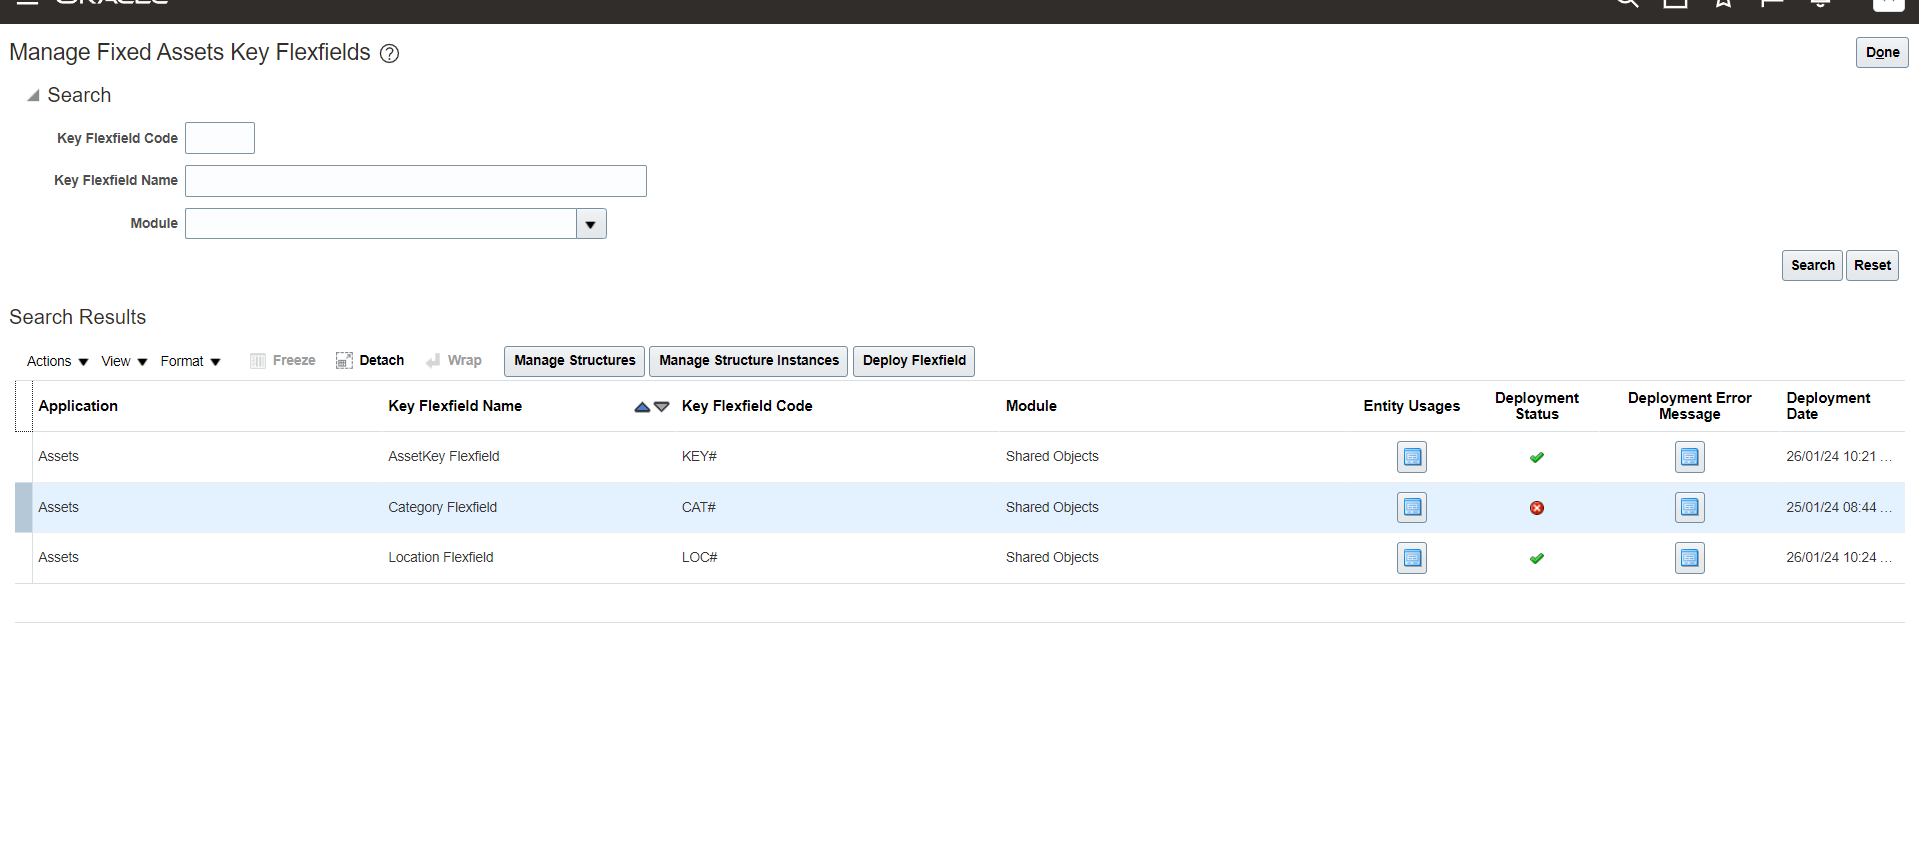This screenshot has width=1919, height=856.
Task: Open help for Manage Fixed Assets Key Flexfields
Action: (x=390, y=54)
